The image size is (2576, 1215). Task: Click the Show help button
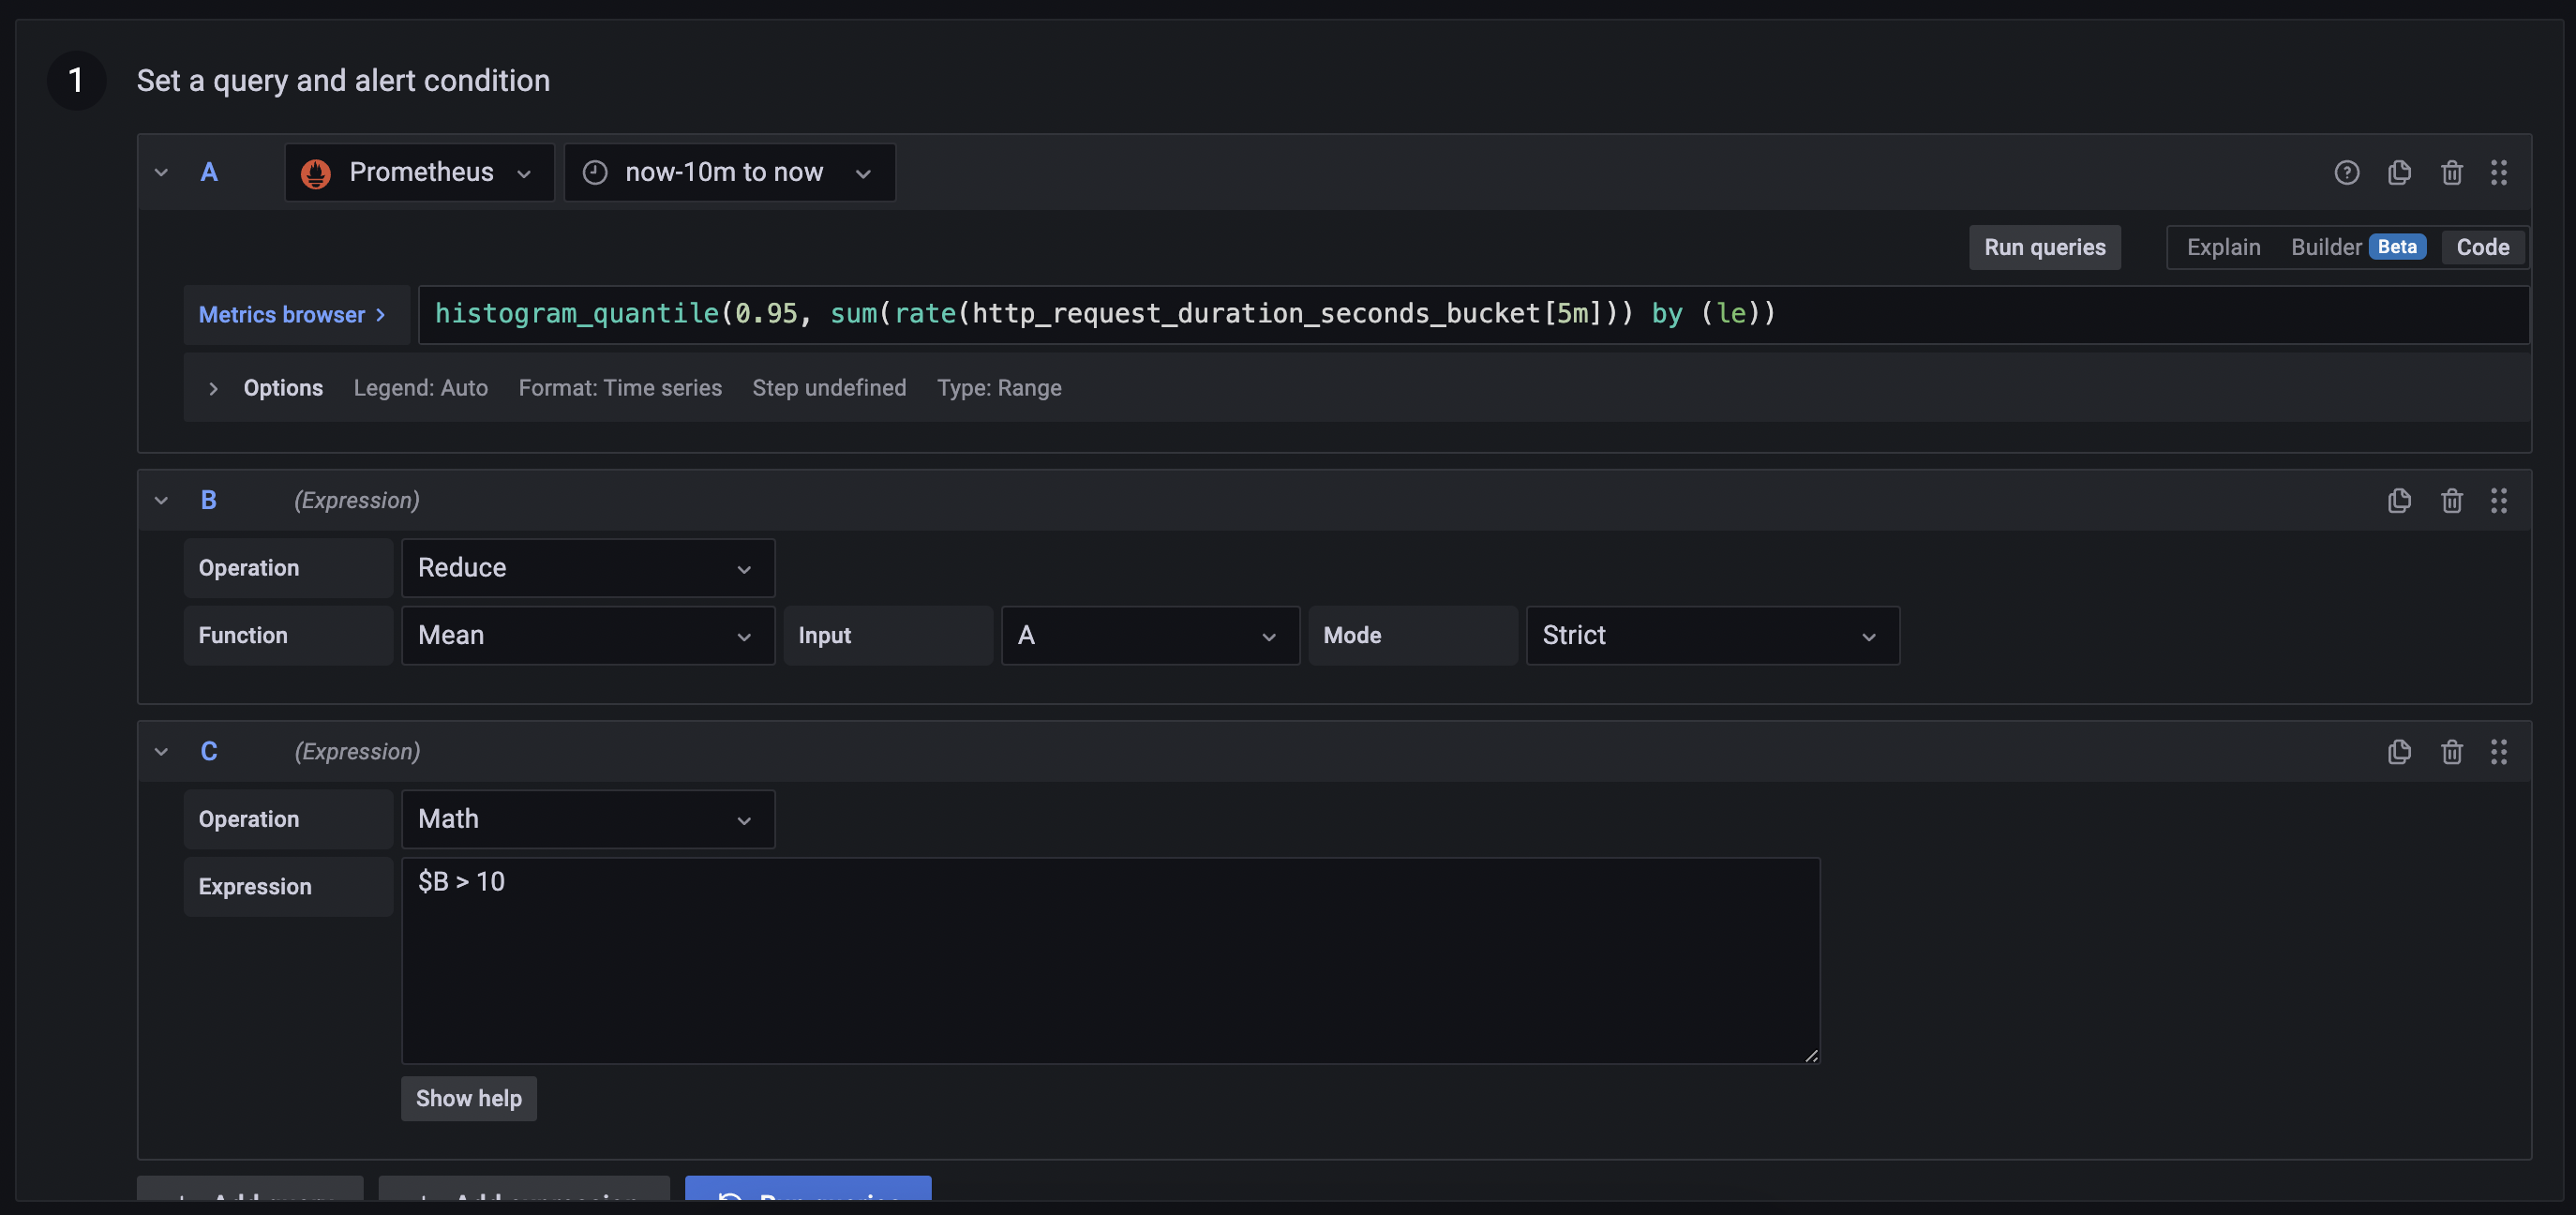pos(468,1098)
